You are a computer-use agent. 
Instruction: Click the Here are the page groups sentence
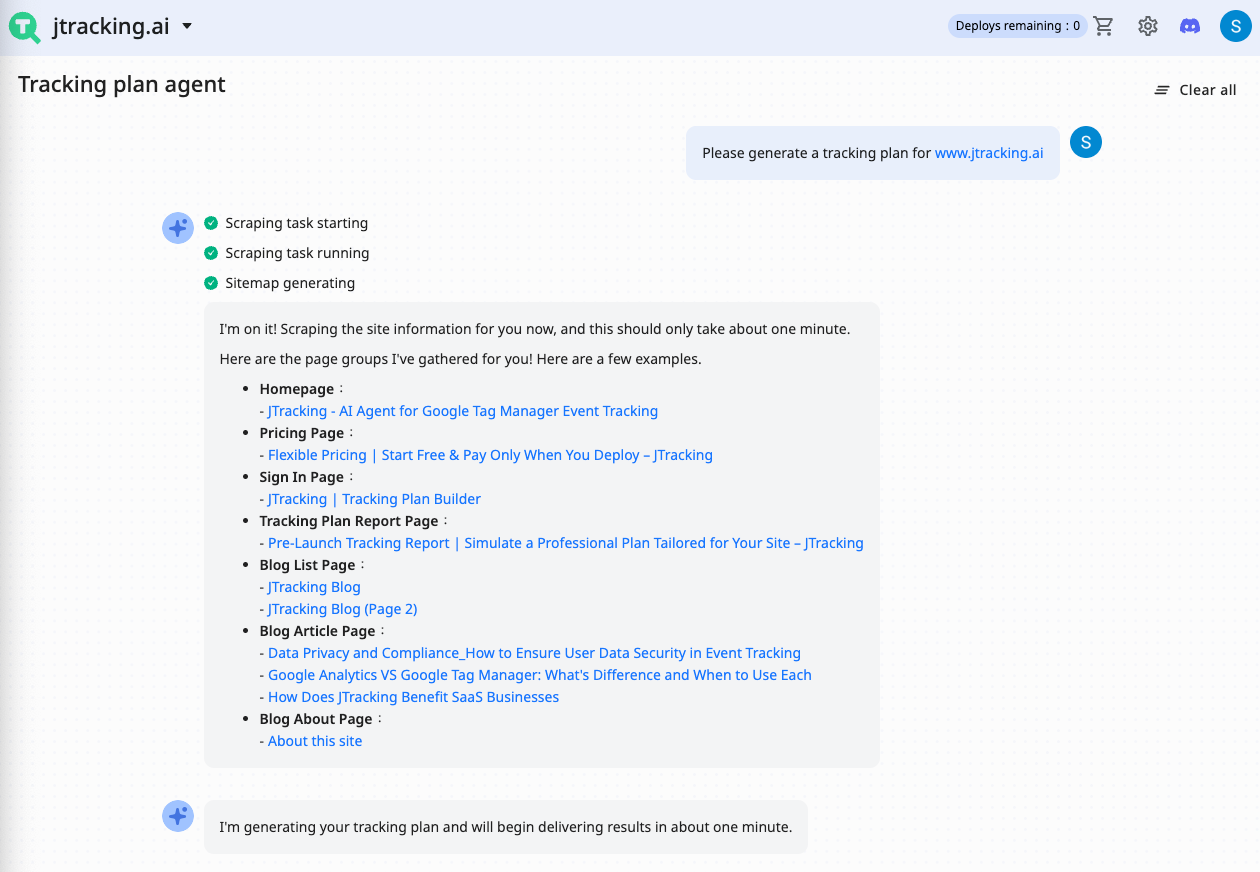pyautogui.click(x=461, y=359)
